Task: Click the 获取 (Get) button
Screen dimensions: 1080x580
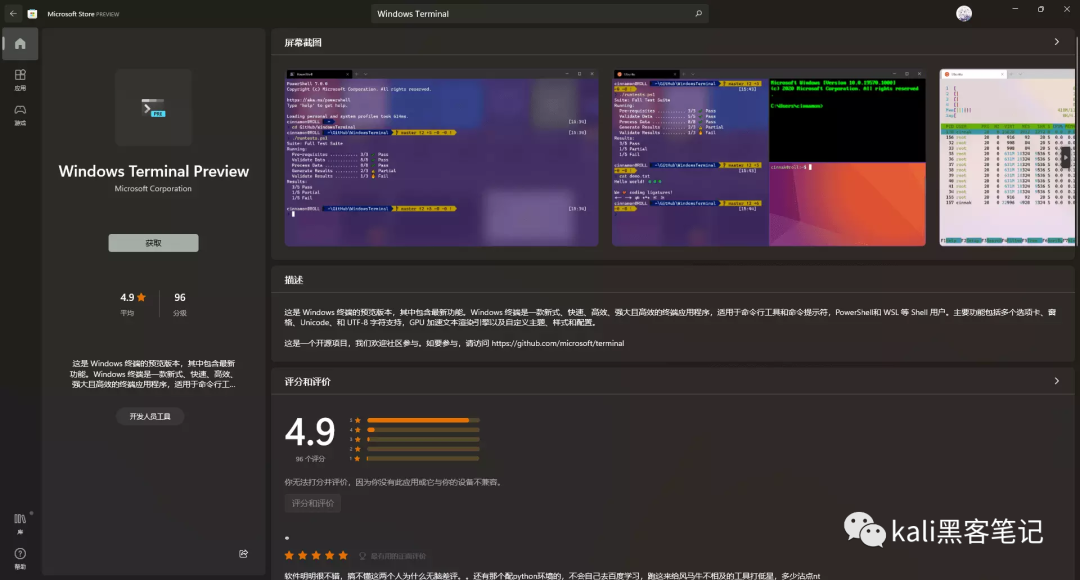Action: (153, 242)
